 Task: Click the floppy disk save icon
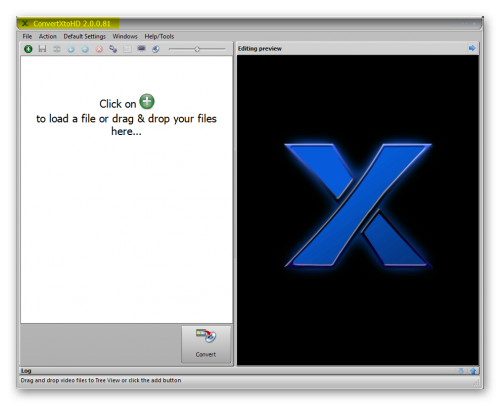pos(42,49)
